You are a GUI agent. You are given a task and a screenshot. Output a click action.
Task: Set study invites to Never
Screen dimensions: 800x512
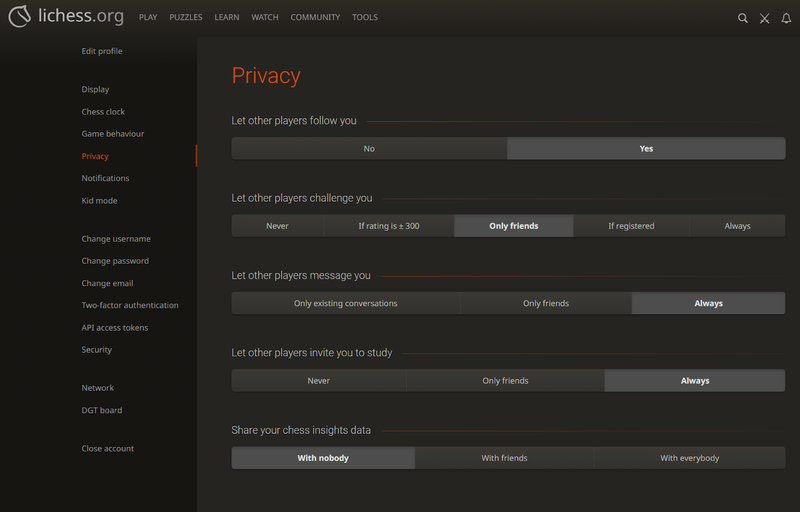pos(318,381)
